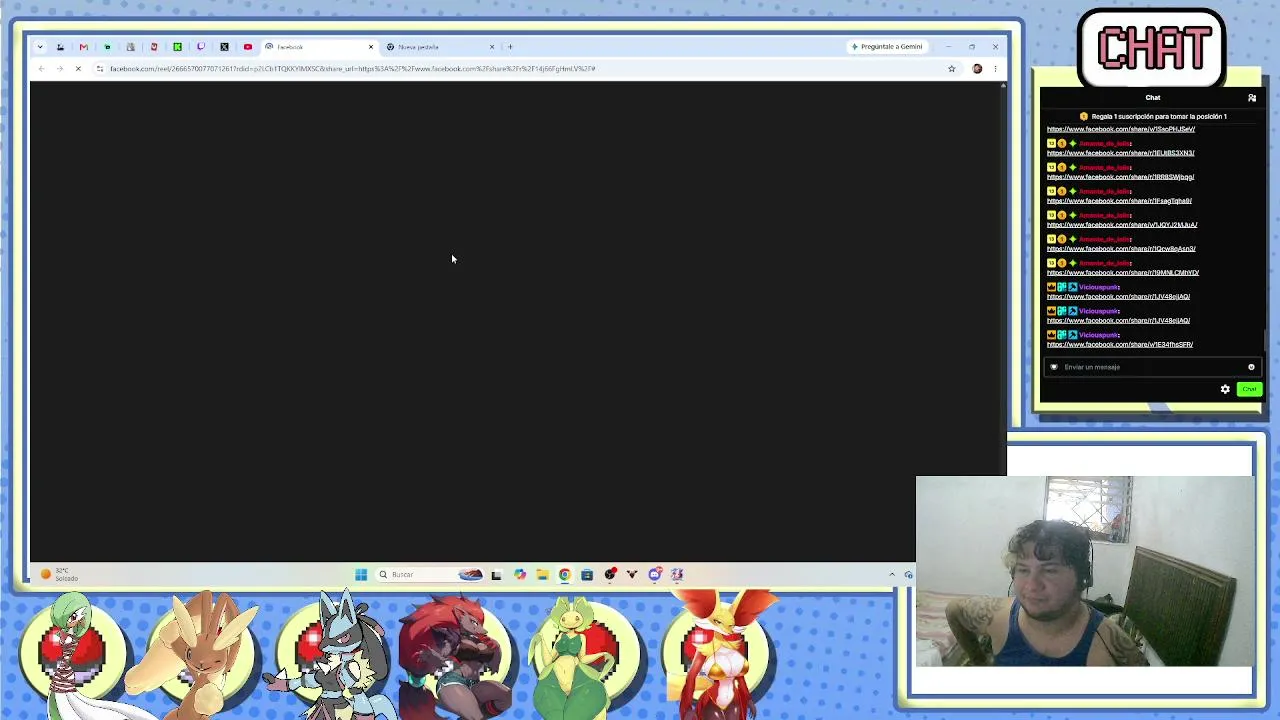The width and height of the screenshot is (1280, 720).
Task: Click the gift subscription banner in chat
Action: pos(1153,116)
